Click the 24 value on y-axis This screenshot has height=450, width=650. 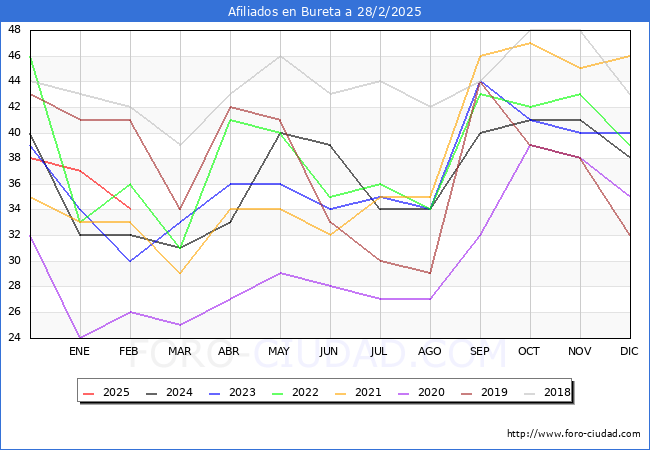tap(14, 338)
